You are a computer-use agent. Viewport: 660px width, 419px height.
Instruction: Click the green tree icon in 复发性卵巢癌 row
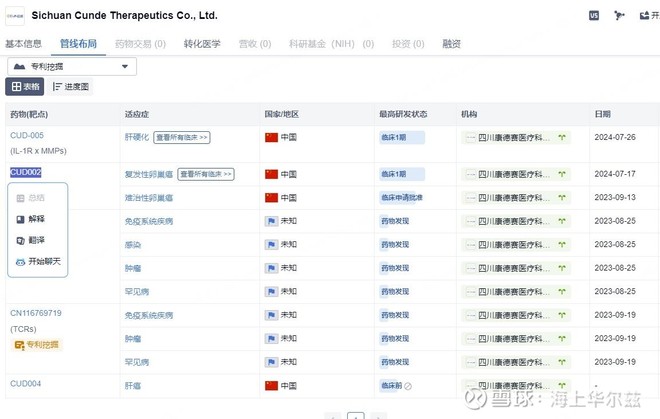(x=562, y=174)
